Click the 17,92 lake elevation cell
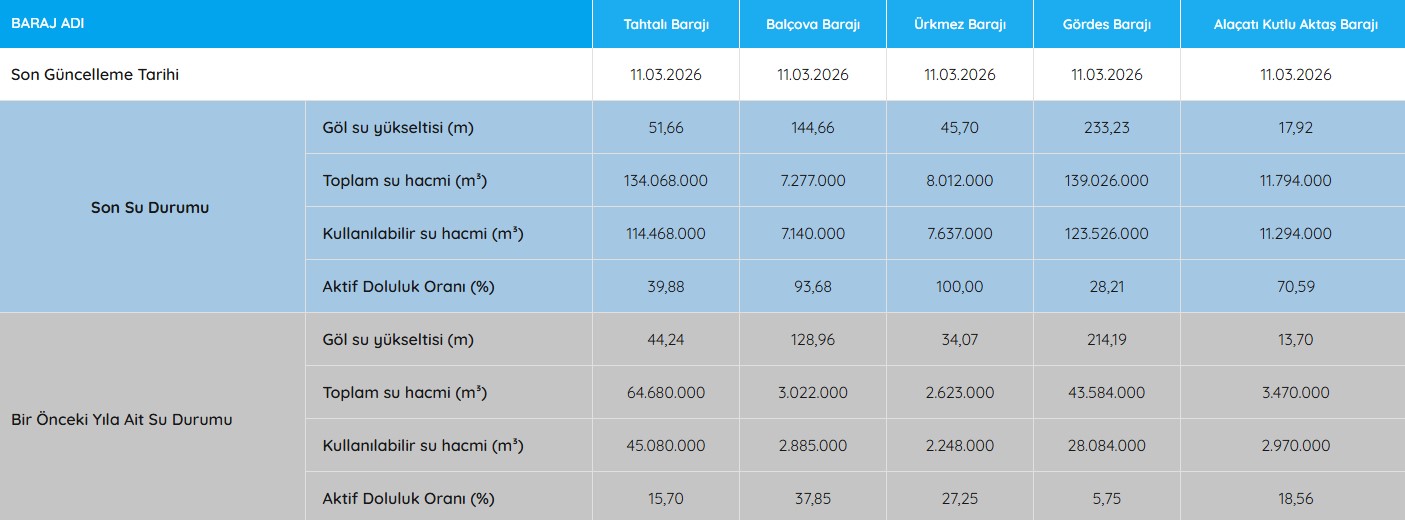Screen dimensions: 1405x520 1295,128
